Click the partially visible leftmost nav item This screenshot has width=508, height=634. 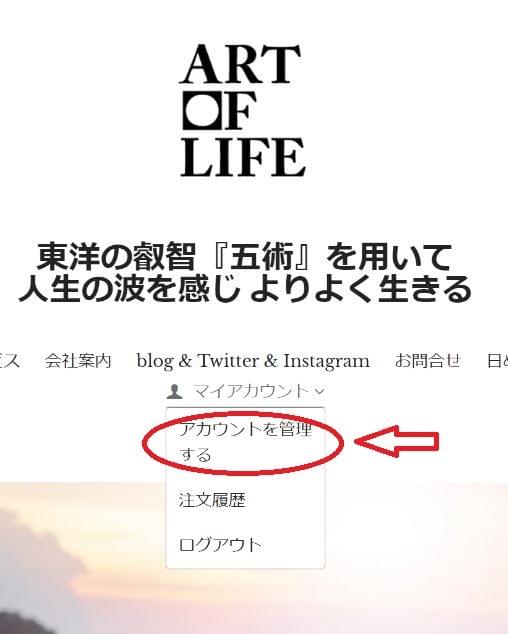(x=10, y=361)
